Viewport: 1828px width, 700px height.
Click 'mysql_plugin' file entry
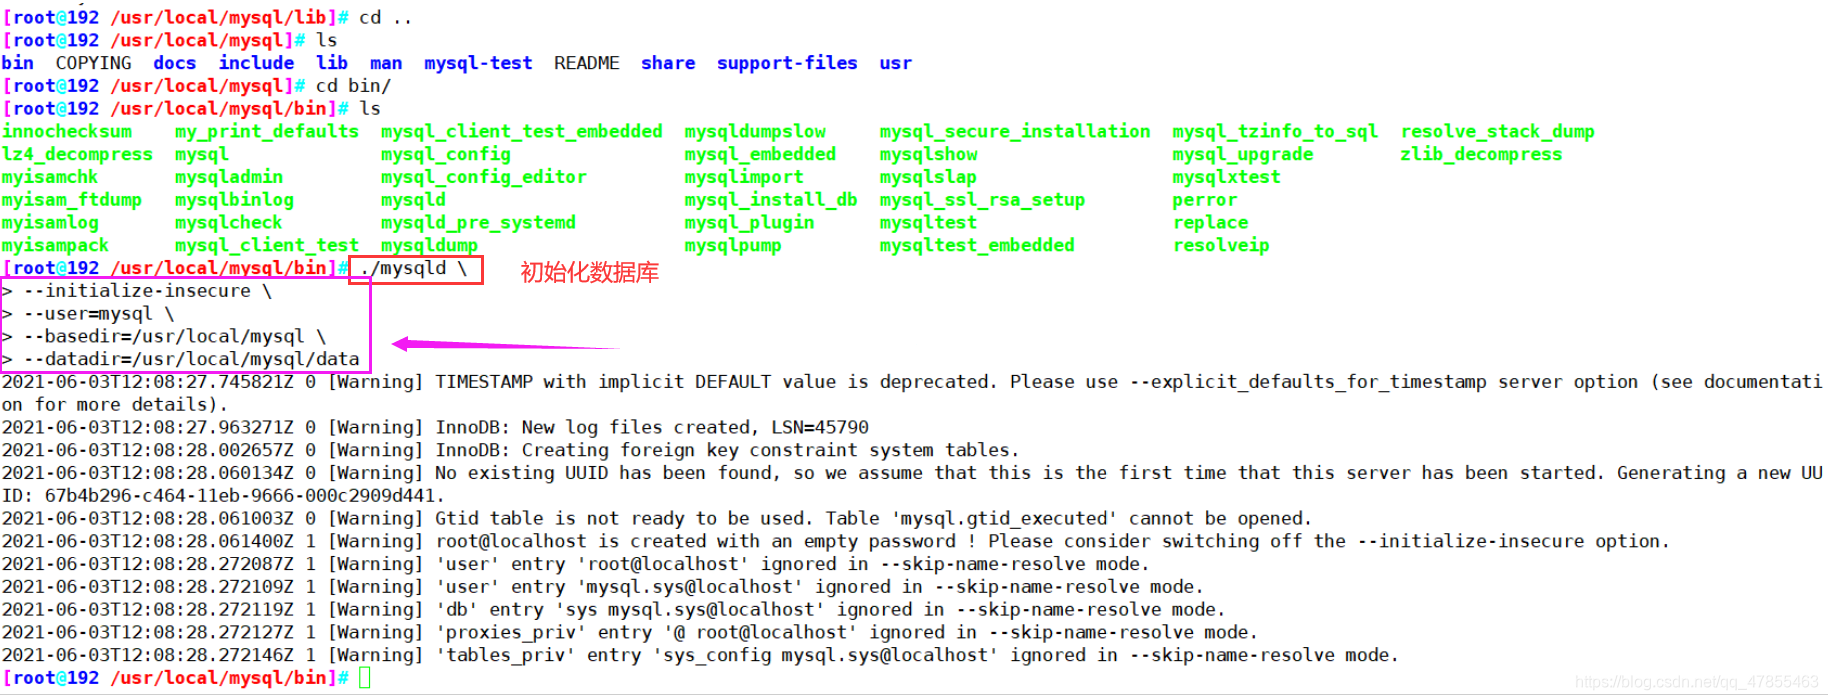coord(749,222)
